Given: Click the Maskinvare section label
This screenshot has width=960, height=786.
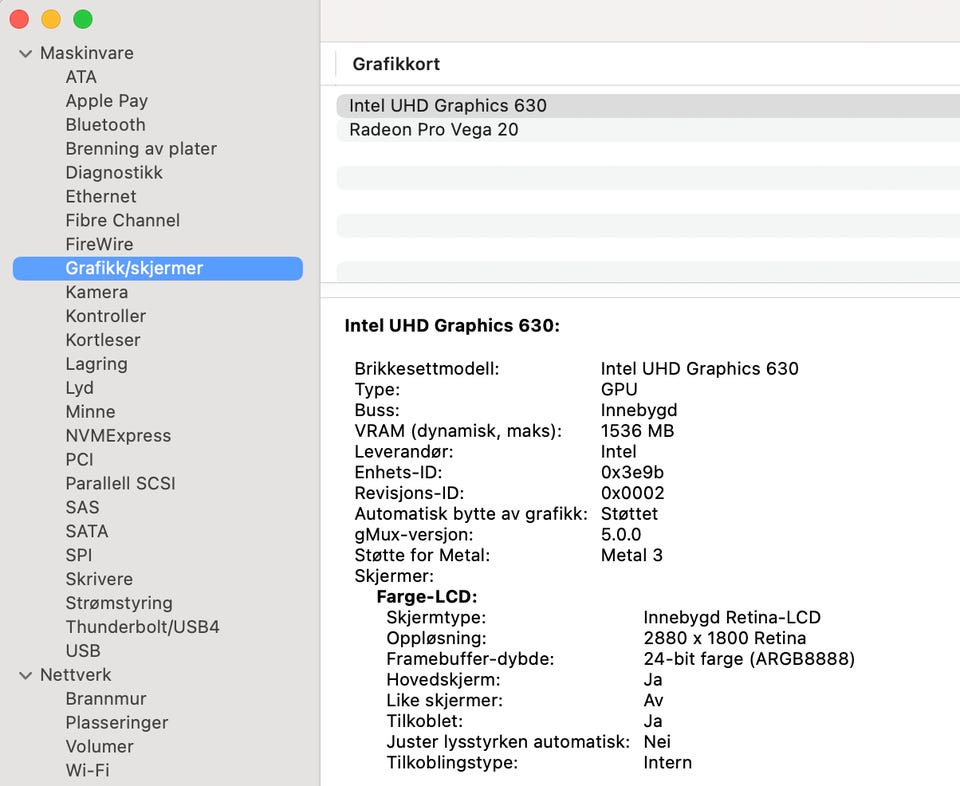Looking at the screenshot, I should pyautogui.click(x=87, y=53).
